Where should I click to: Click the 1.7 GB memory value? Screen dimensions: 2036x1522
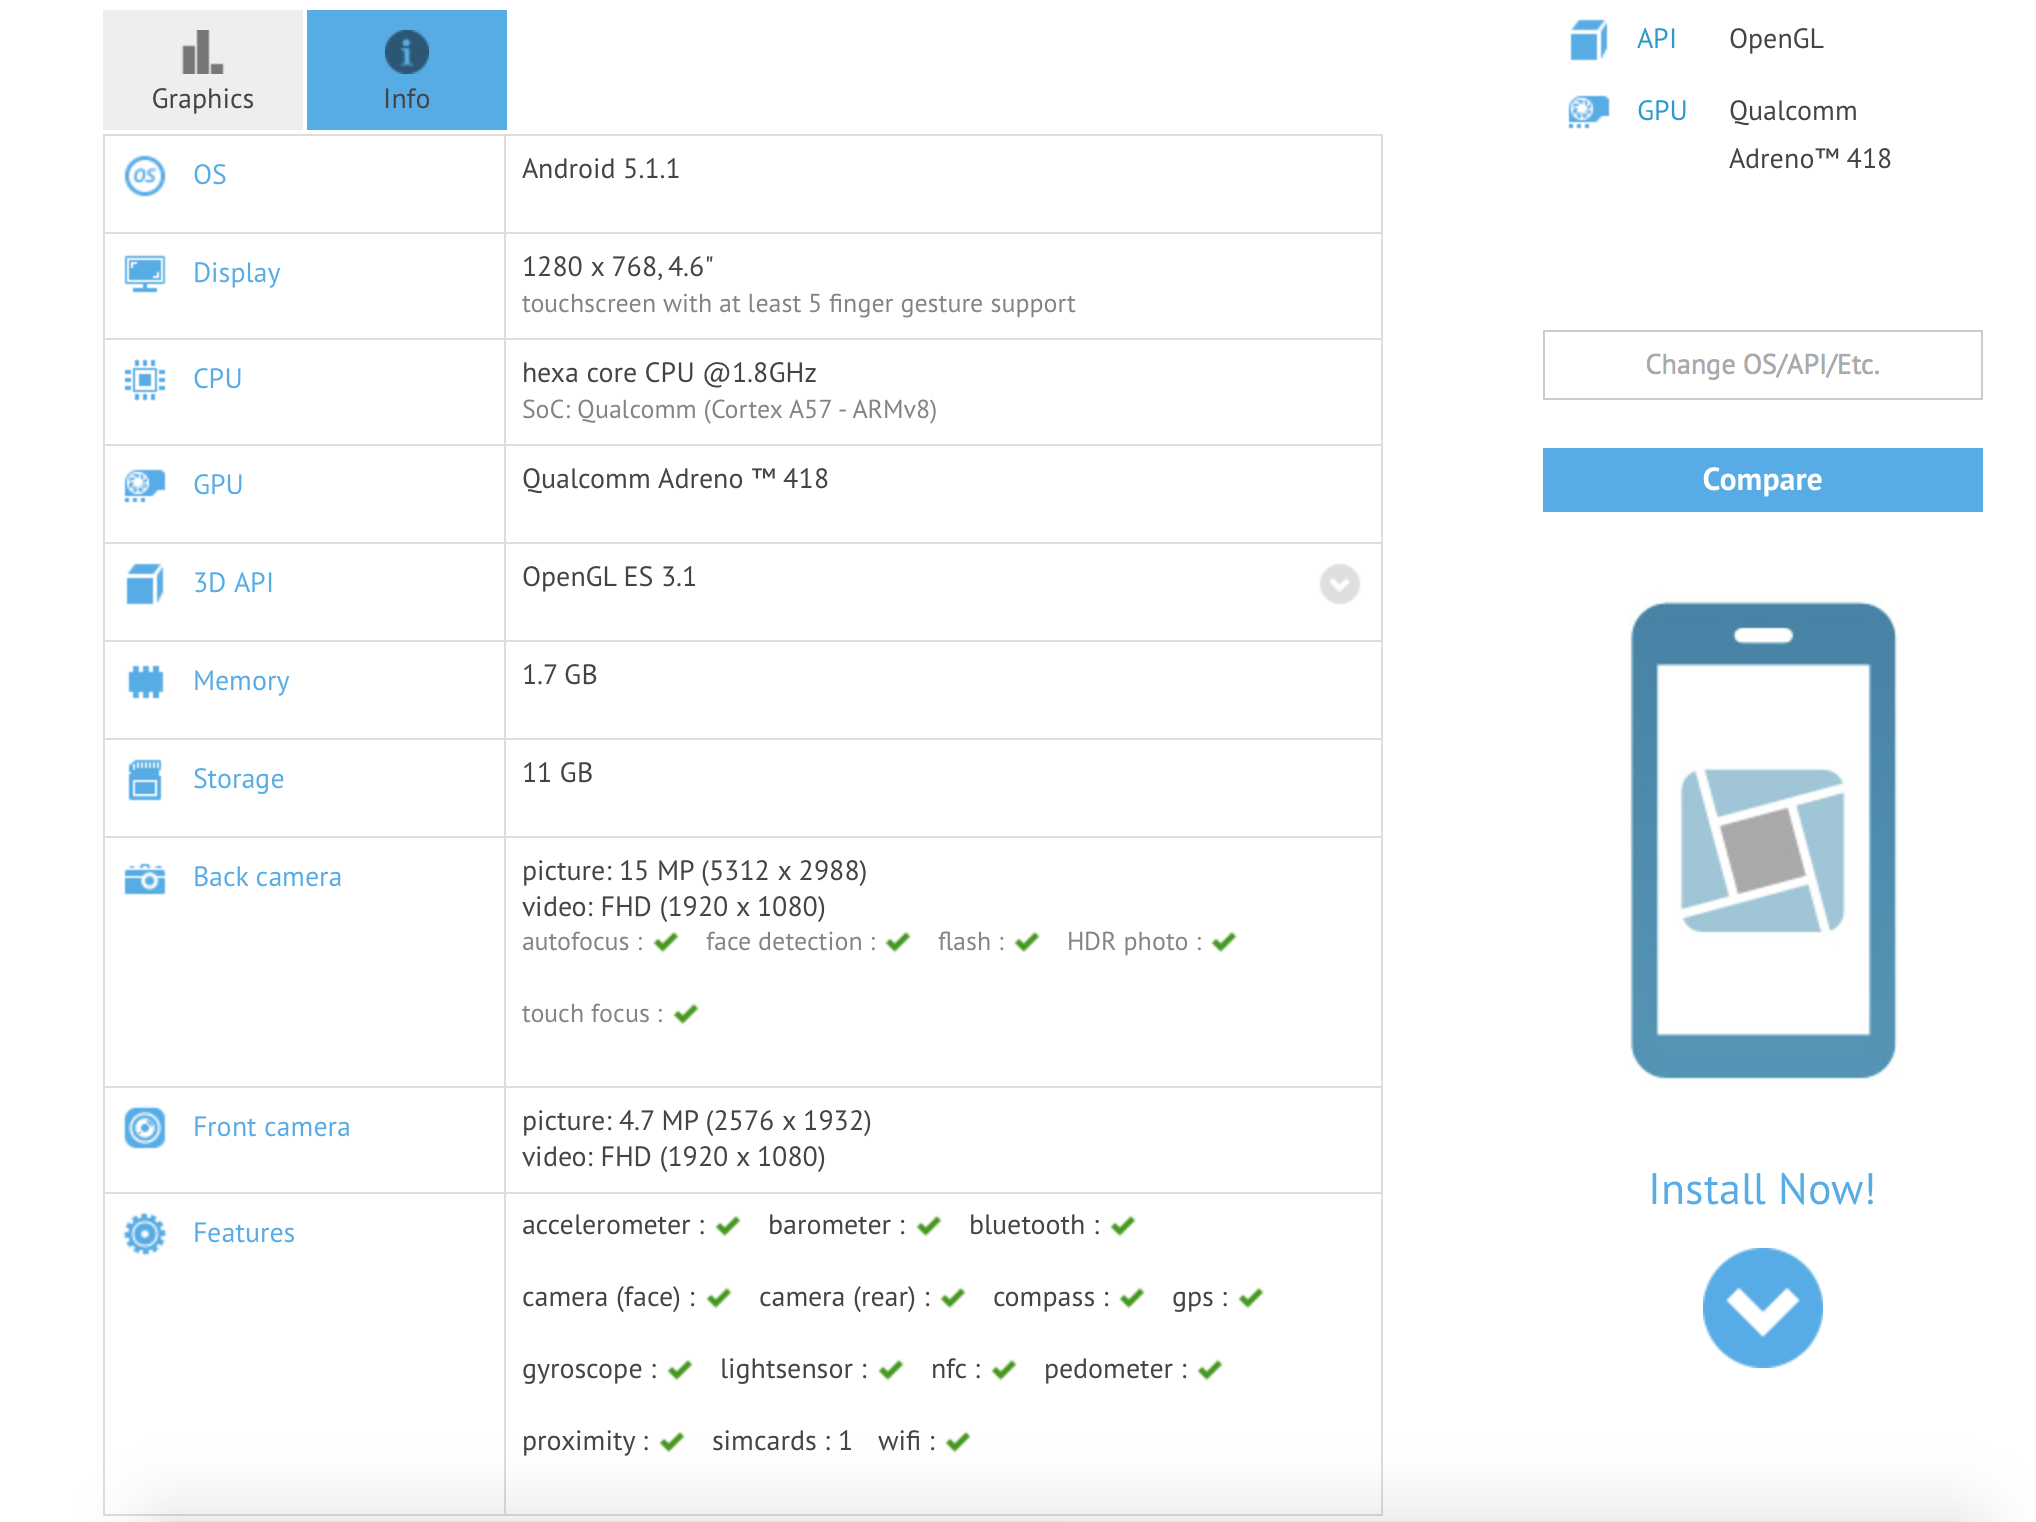559,675
